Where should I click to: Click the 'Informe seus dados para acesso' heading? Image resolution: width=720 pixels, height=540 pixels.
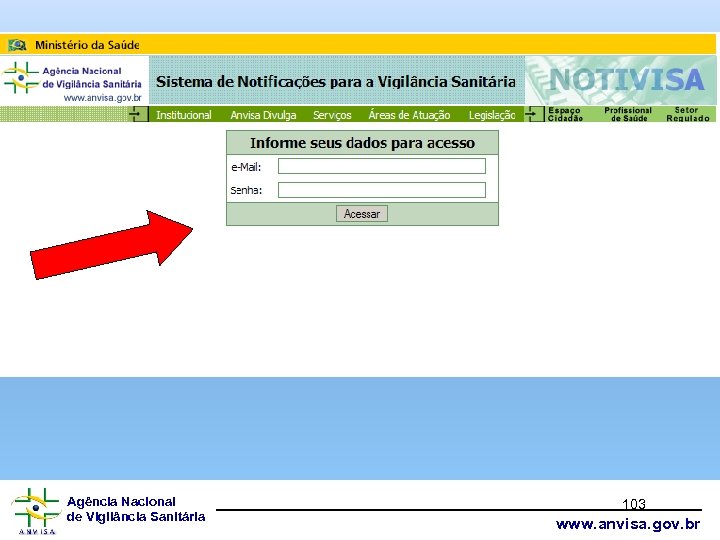pos(362,143)
